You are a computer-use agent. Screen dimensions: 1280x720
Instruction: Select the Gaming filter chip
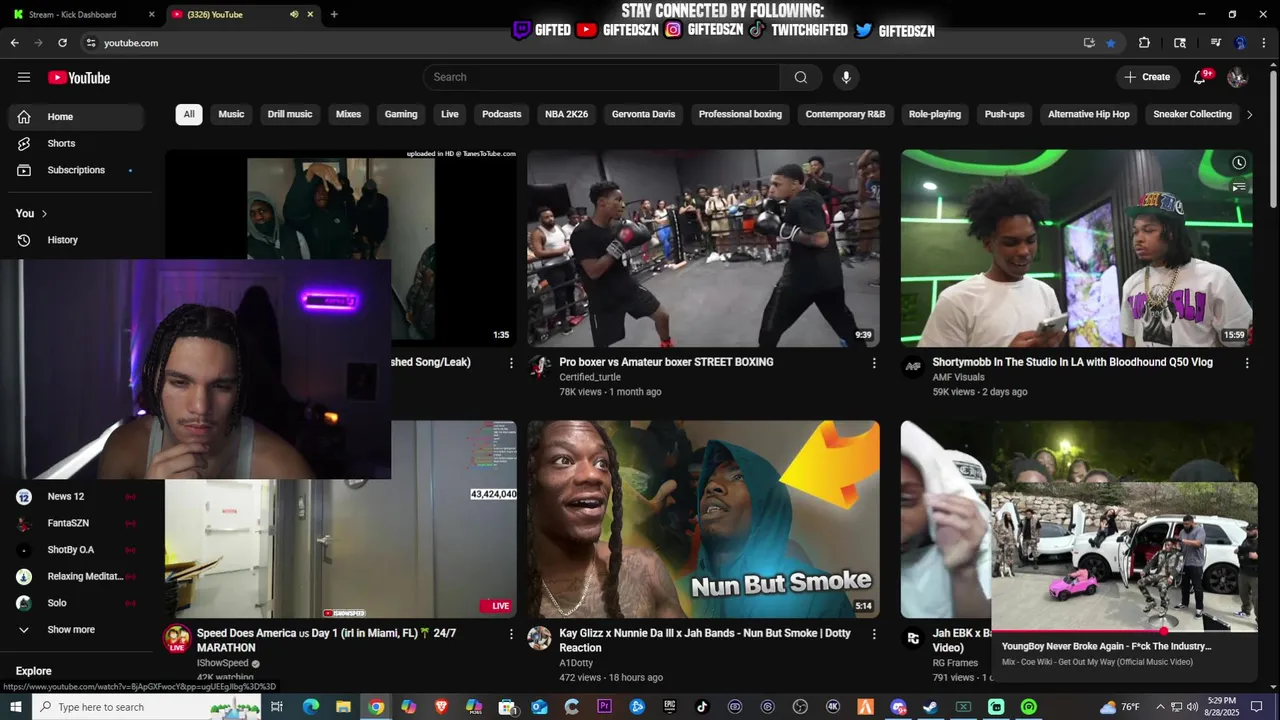[401, 114]
